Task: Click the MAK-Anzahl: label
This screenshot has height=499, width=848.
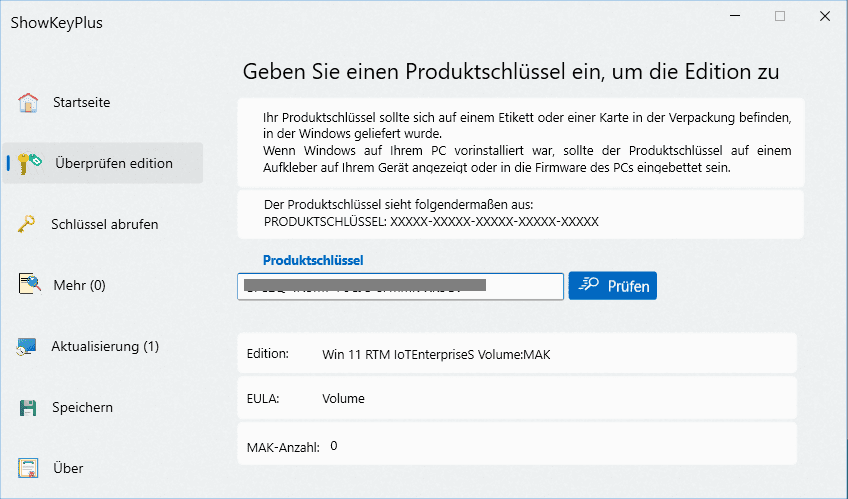Action: (x=283, y=447)
